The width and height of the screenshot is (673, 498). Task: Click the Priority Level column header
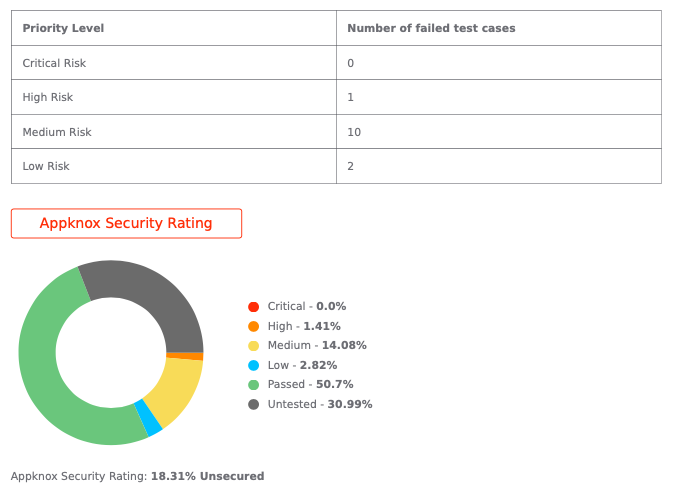coord(63,28)
